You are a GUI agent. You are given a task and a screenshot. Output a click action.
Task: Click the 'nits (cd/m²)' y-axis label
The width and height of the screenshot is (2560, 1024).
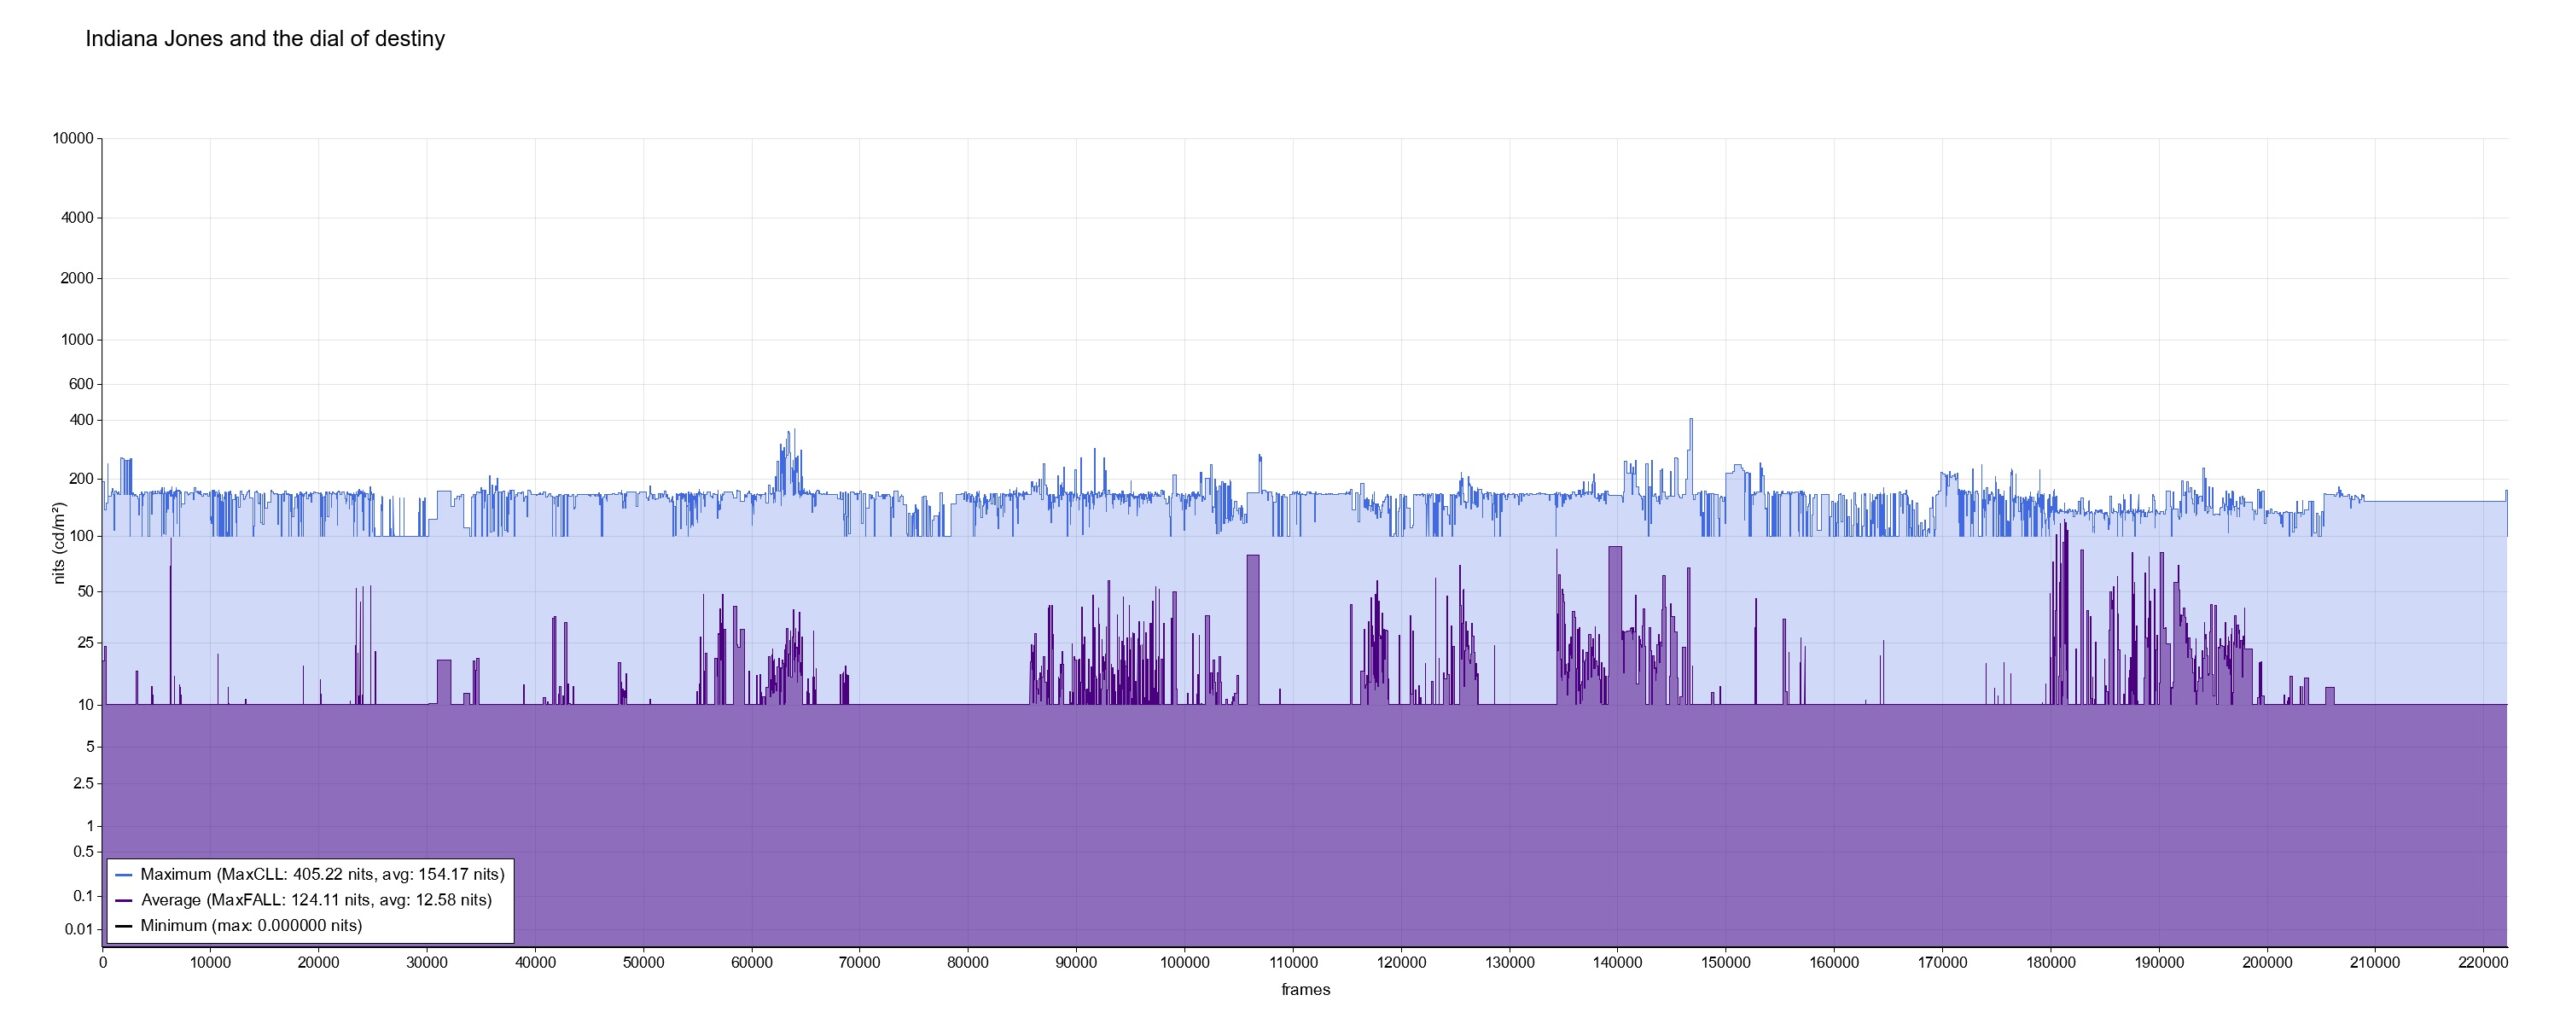point(59,543)
